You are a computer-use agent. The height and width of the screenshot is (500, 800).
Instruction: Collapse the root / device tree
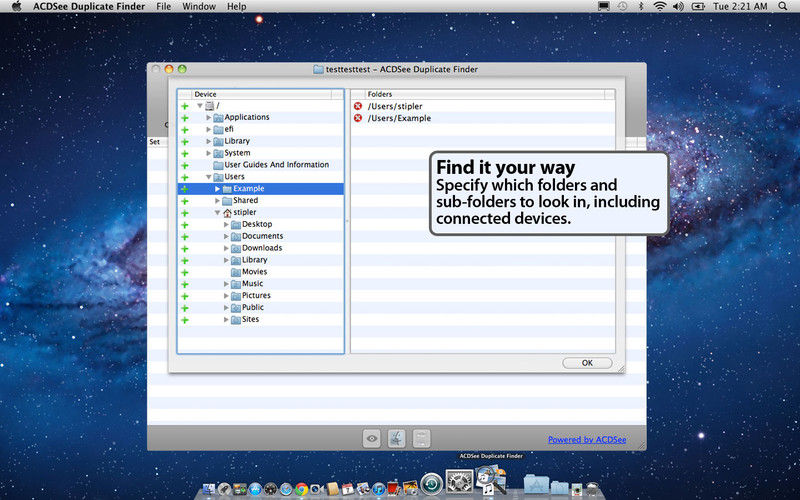200,106
